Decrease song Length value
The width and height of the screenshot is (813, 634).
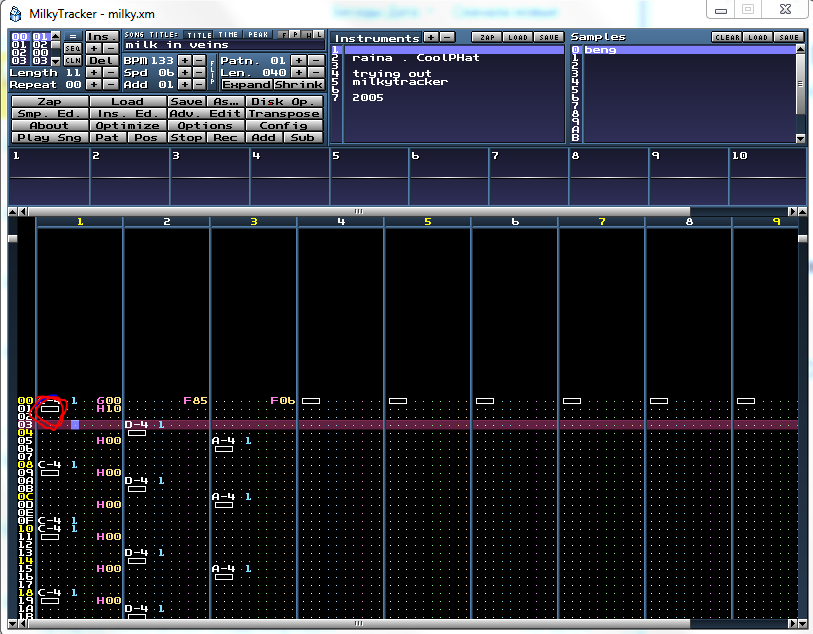[x=110, y=73]
